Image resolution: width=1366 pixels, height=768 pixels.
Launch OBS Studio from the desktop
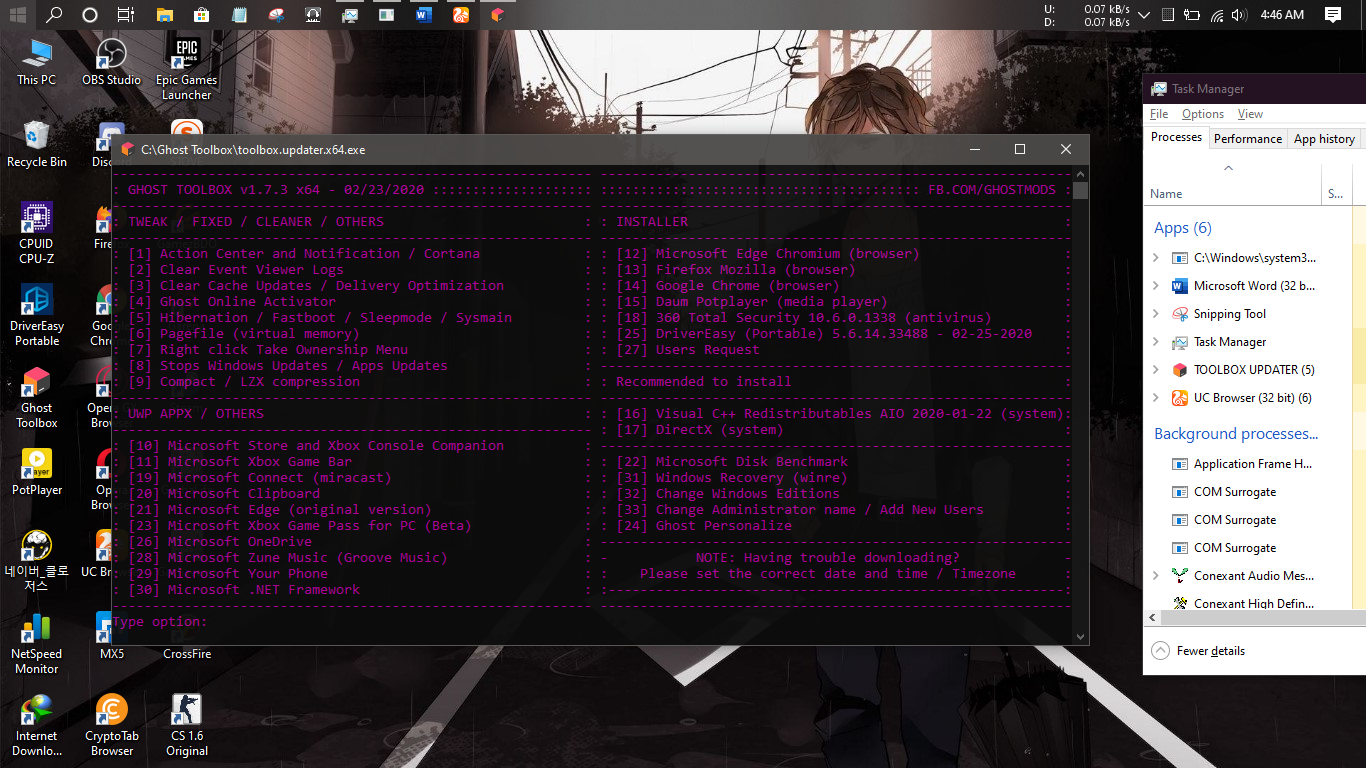click(x=111, y=62)
